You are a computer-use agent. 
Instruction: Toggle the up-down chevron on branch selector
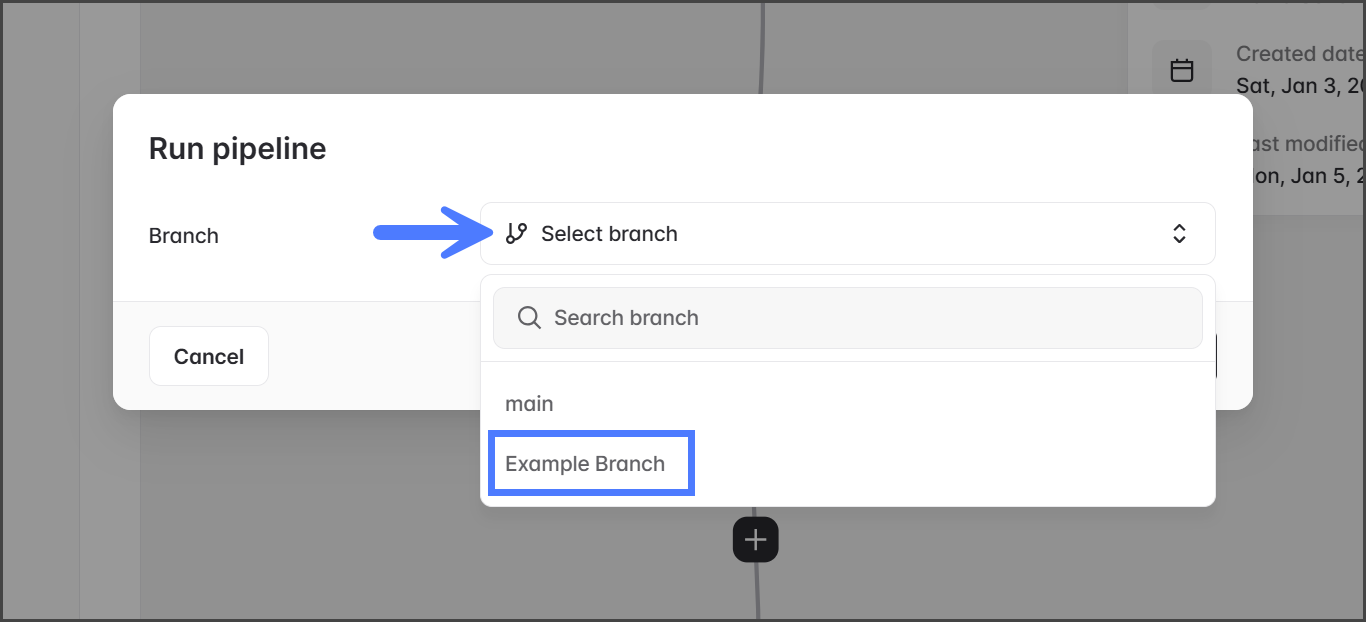pyautogui.click(x=1179, y=234)
